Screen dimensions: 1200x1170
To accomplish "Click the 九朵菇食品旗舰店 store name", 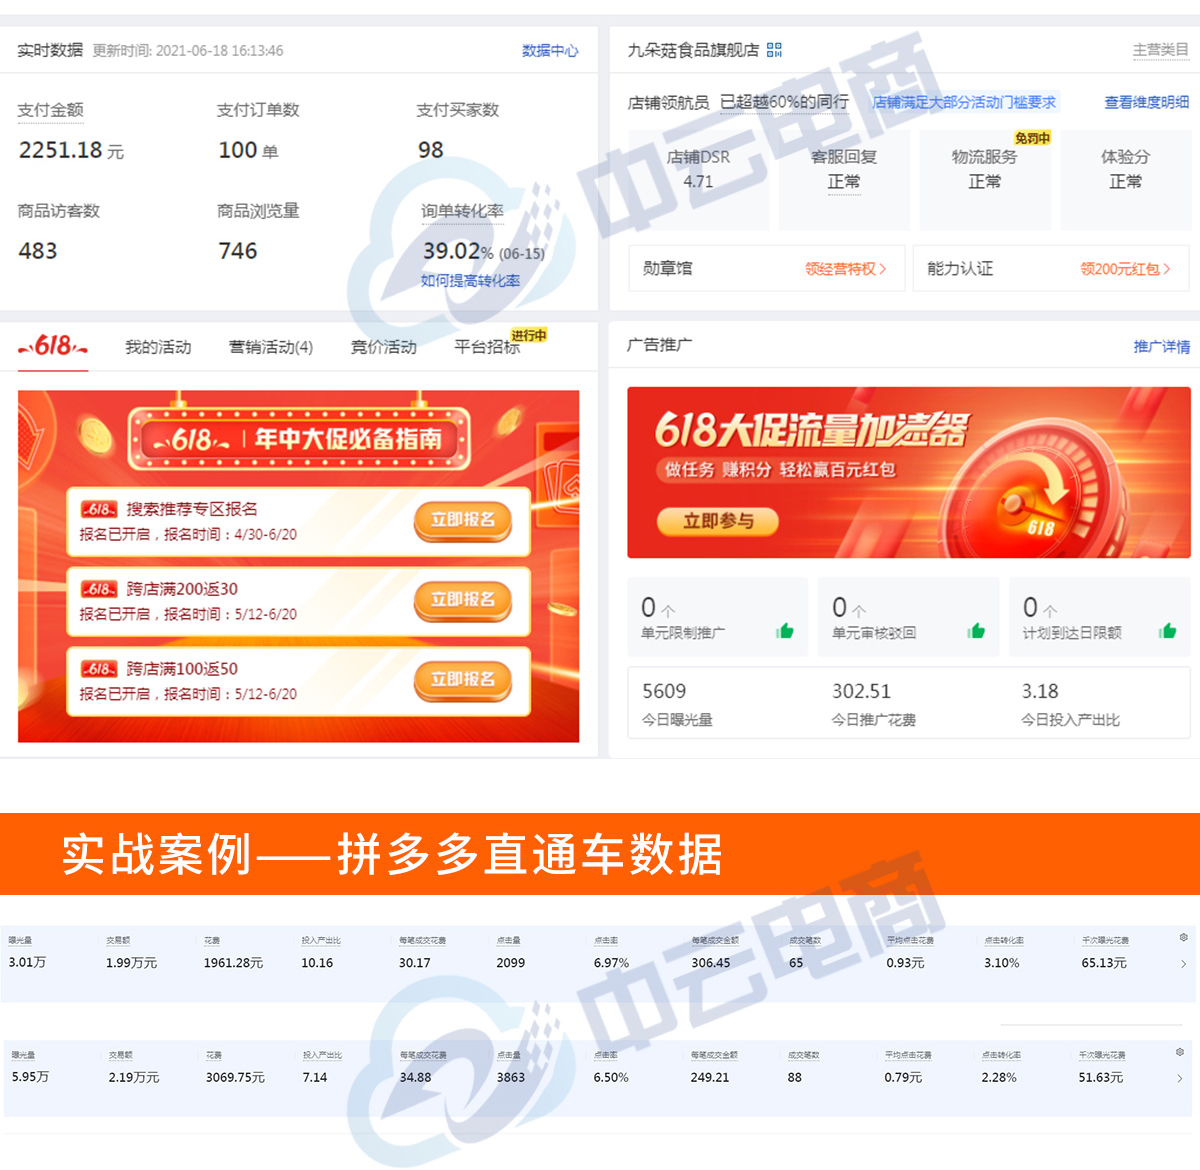I will pos(693,50).
